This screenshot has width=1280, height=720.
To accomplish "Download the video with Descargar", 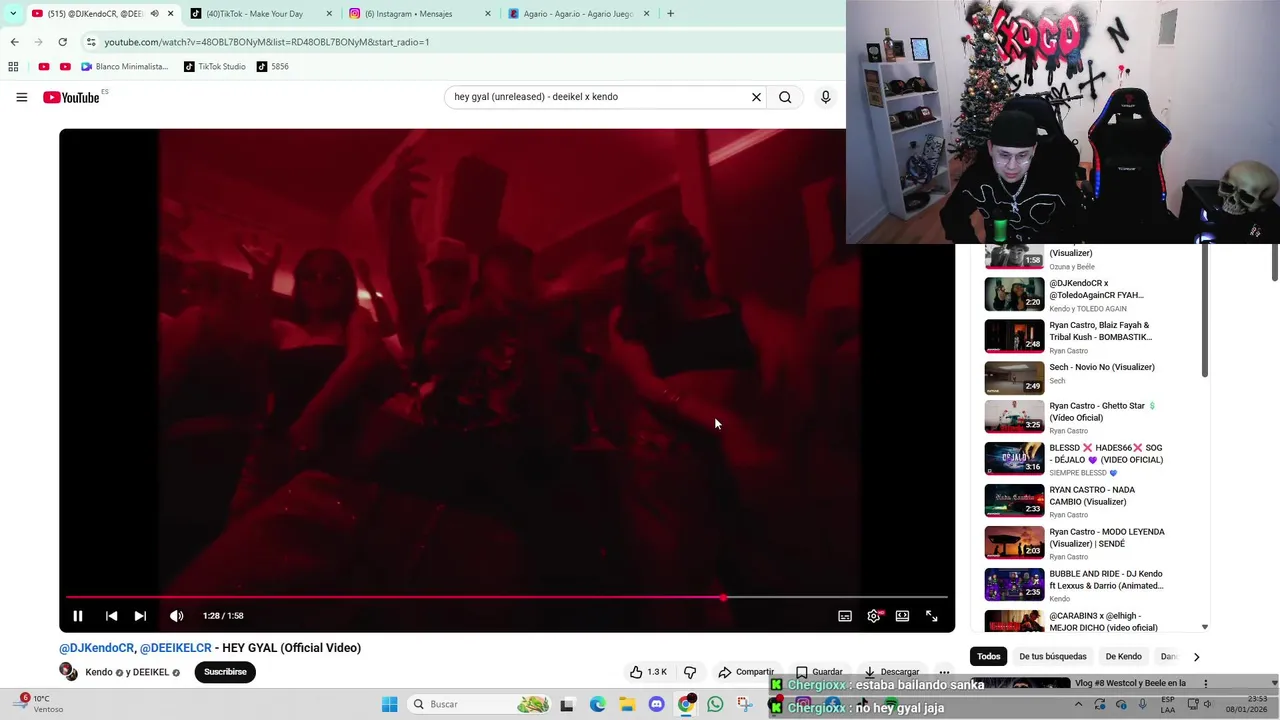I will coord(891,672).
